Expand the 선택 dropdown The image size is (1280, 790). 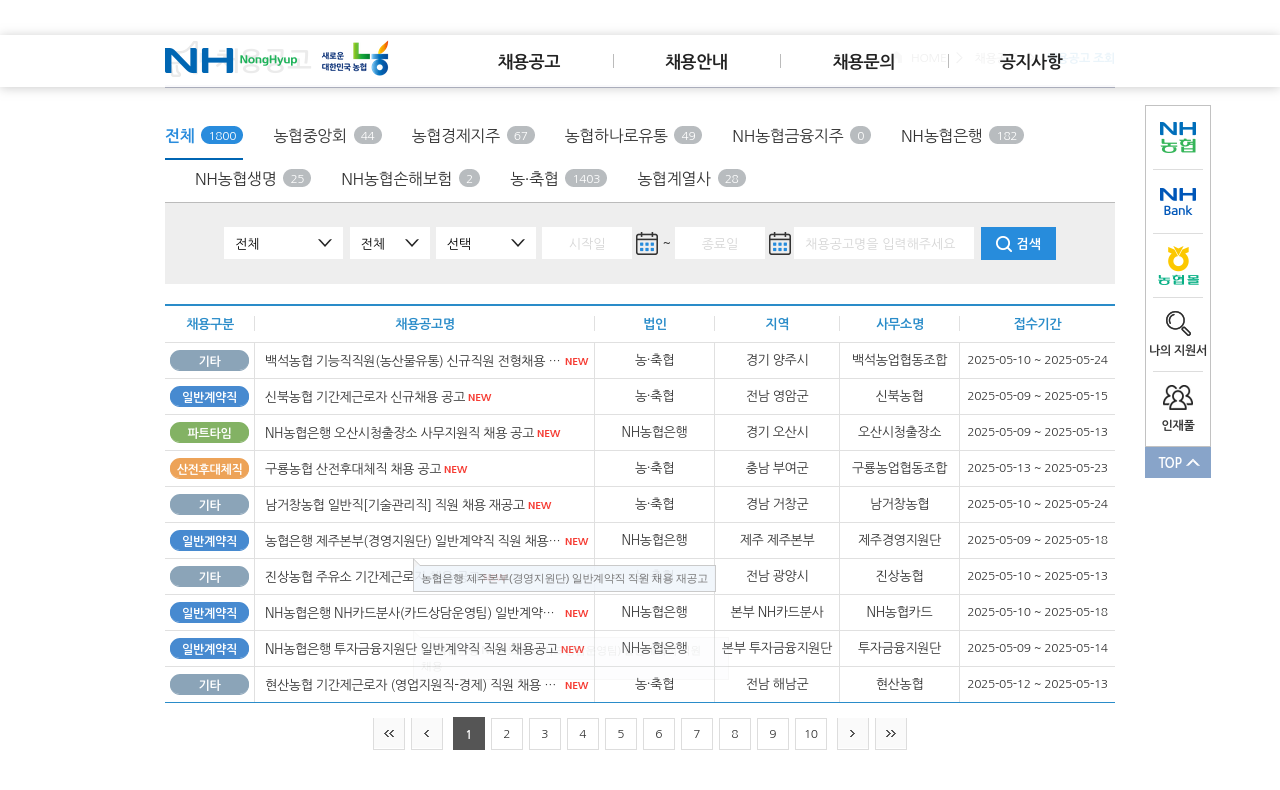click(486, 243)
